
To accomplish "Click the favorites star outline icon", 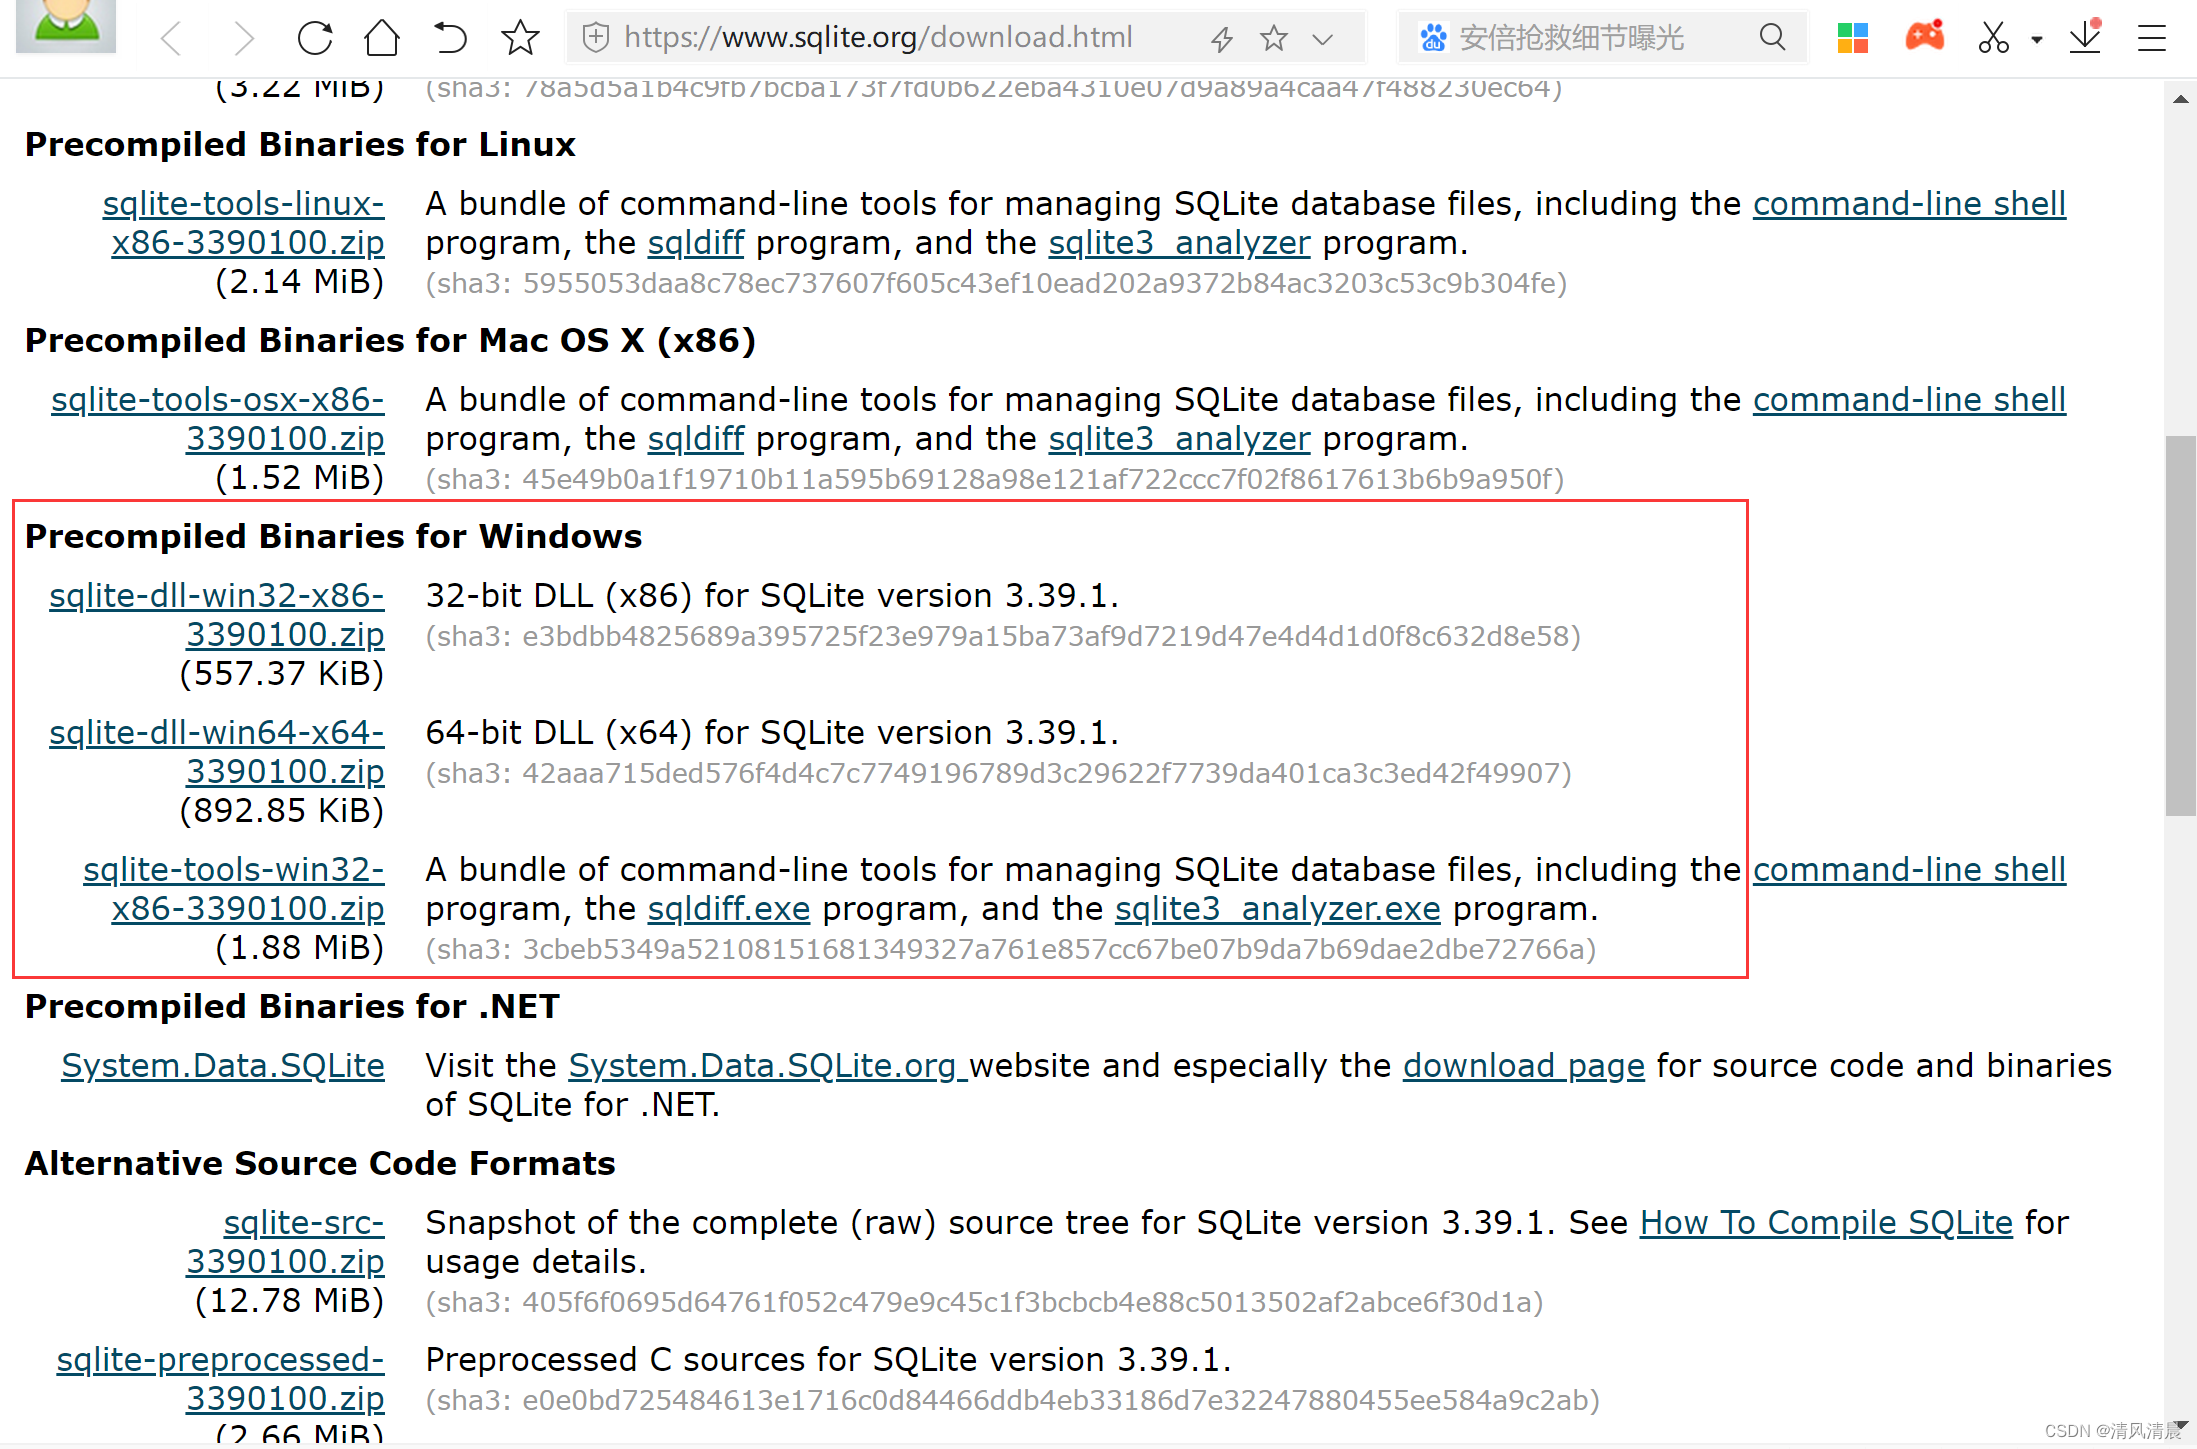I will click(x=520, y=39).
